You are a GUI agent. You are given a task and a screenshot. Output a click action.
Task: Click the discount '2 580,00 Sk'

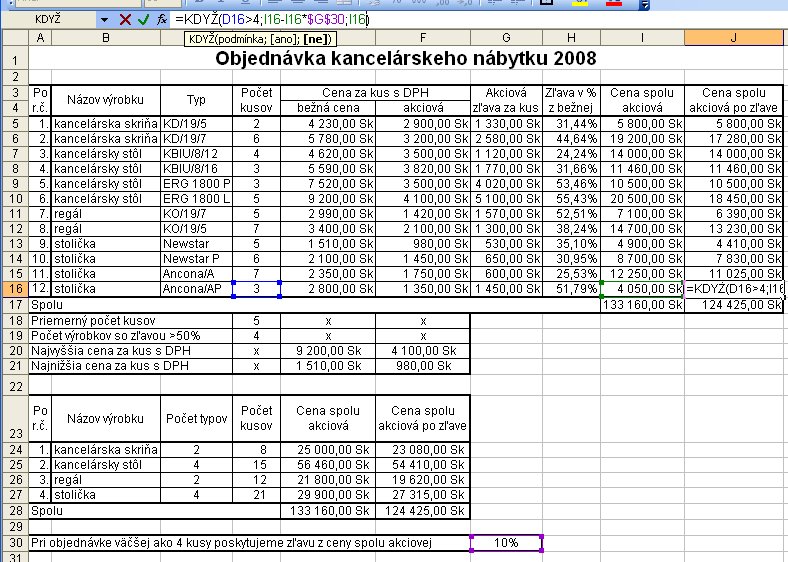click(506, 139)
